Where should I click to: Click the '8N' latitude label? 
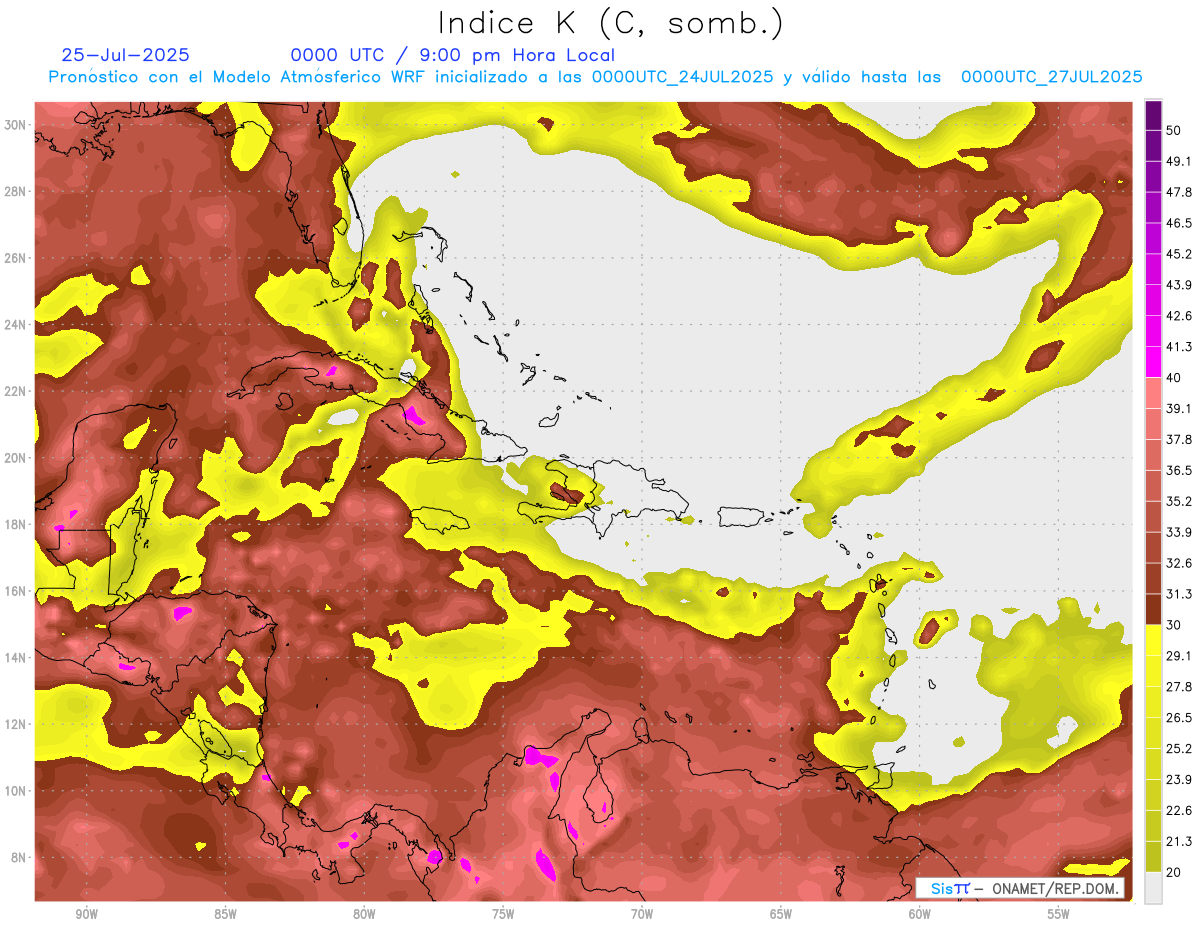click(19, 858)
